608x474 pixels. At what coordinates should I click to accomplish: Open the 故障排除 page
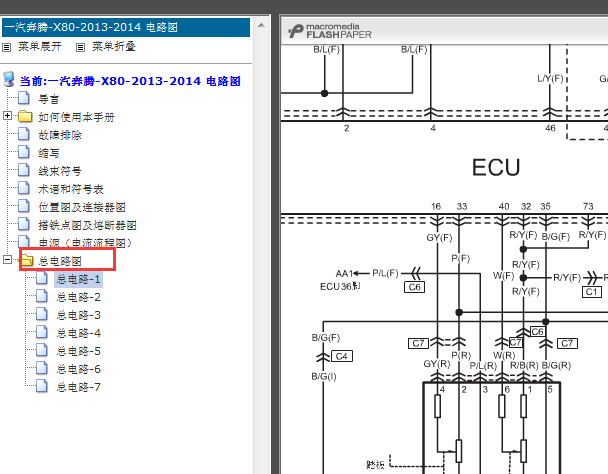pyautogui.click(x=60, y=135)
